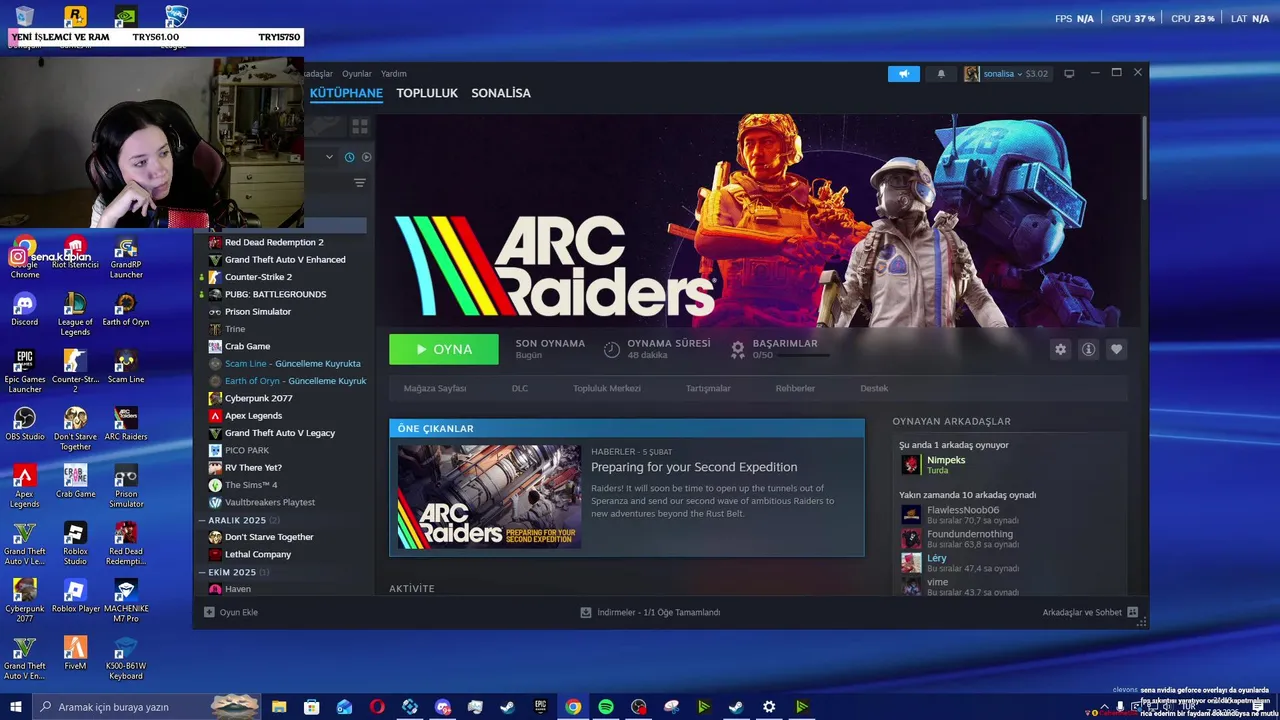Open MACHENIKE M7 Pro desktop shortcut

pyautogui.click(x=126, y=600)
